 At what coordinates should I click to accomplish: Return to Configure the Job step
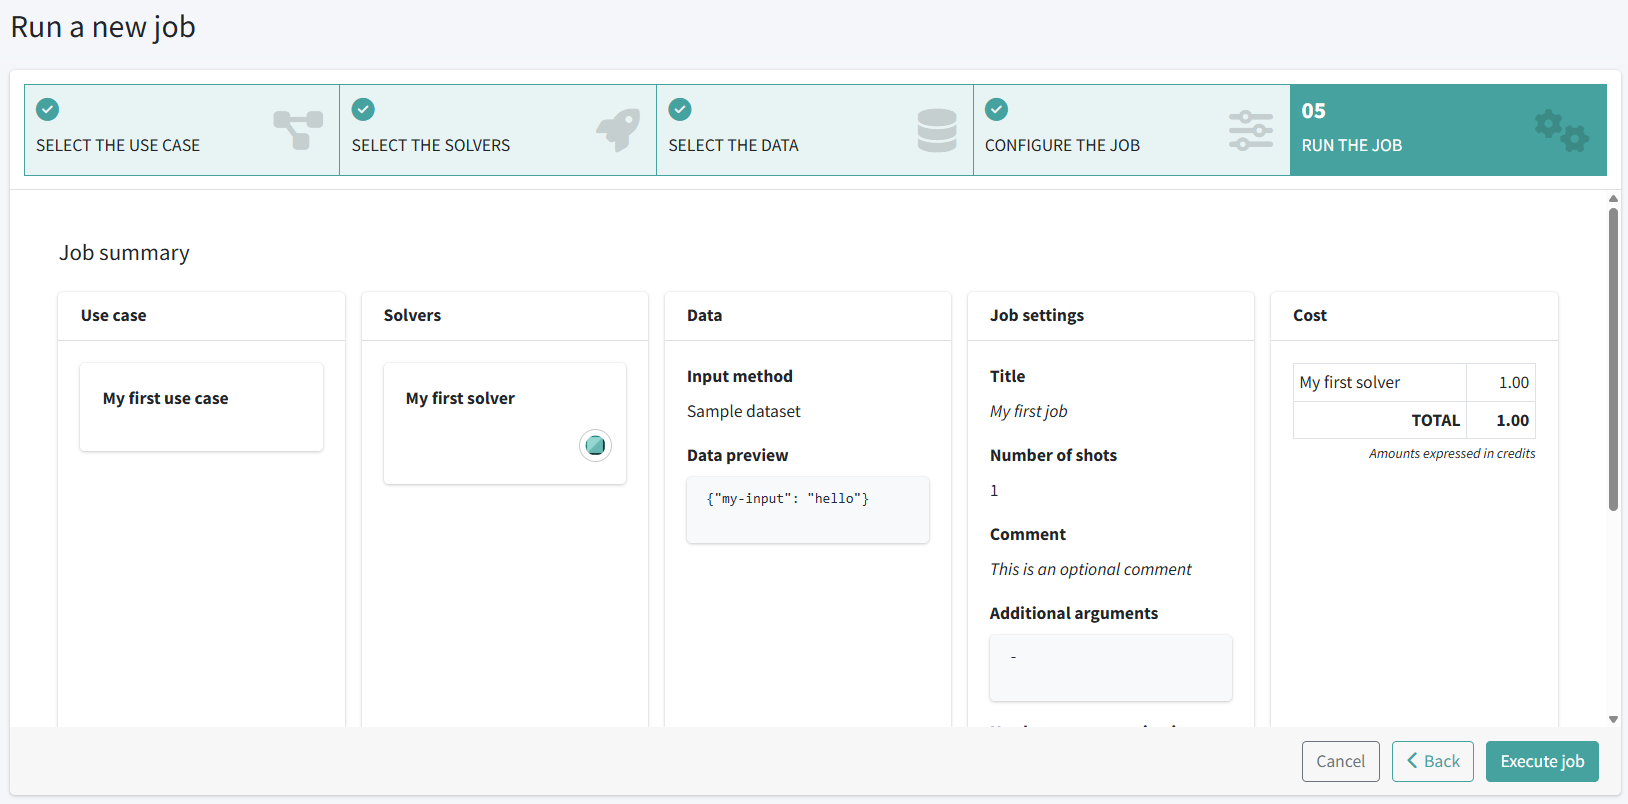(1062, 145)
